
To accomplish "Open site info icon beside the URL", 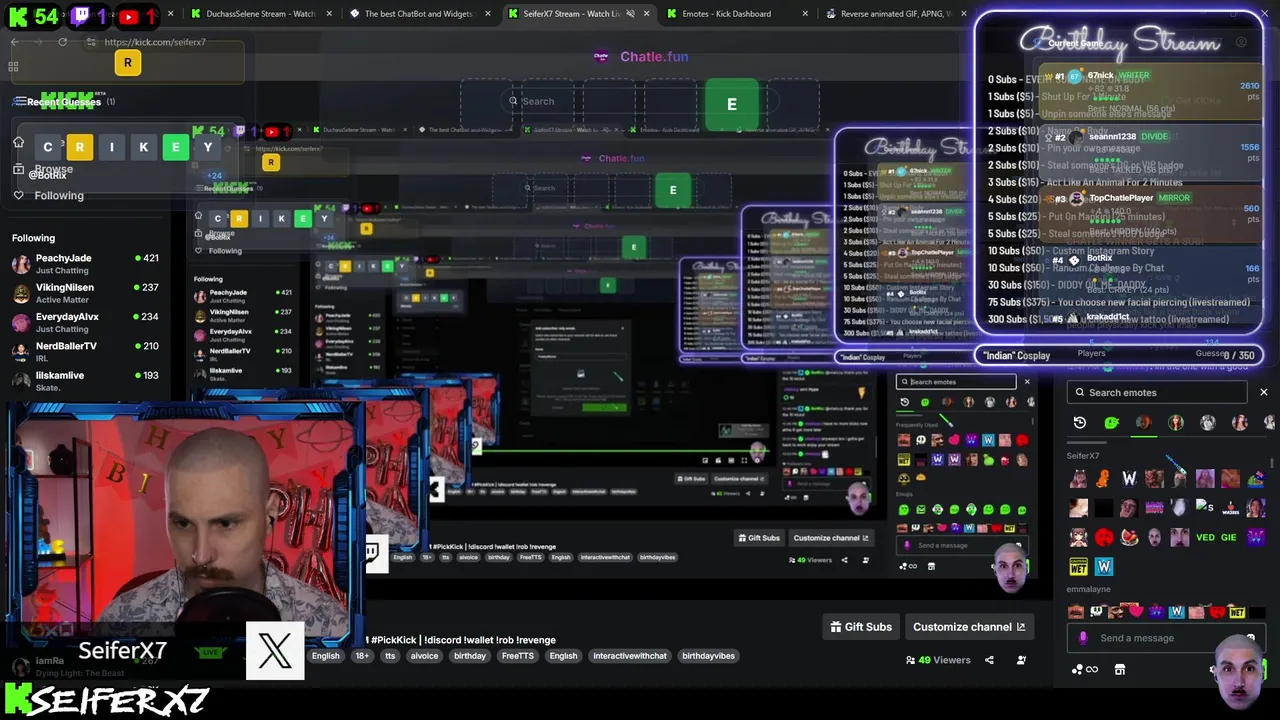I will (92, 42).
